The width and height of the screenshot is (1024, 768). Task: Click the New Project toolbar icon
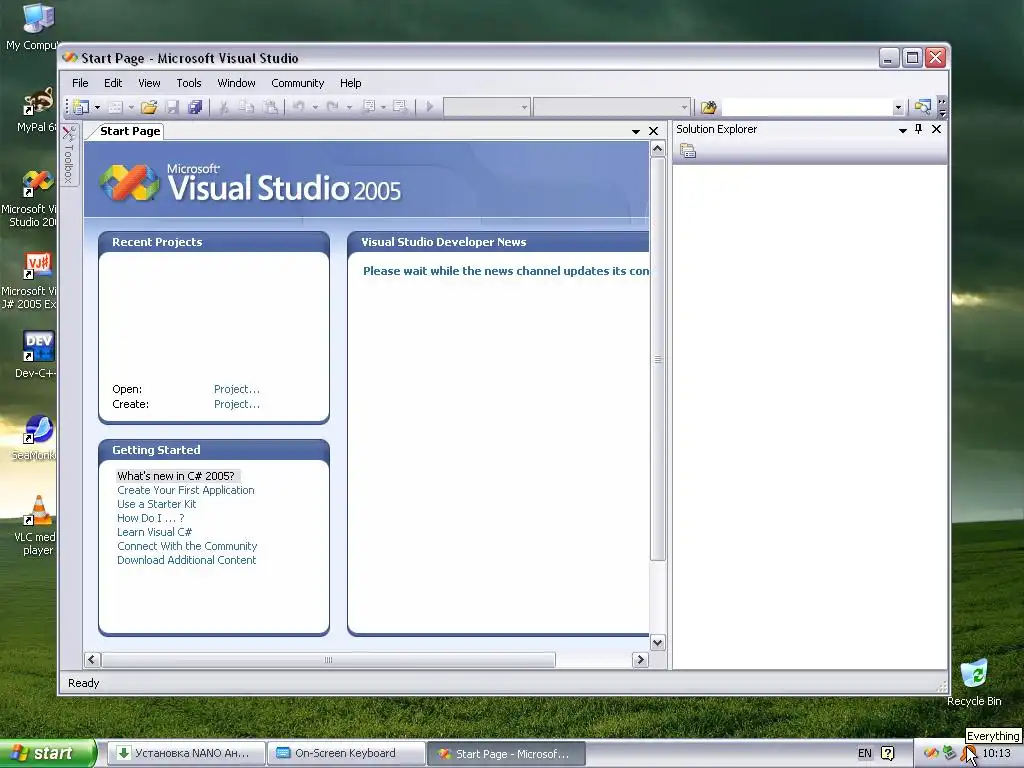pyautogui.click(x=81, y=106)
